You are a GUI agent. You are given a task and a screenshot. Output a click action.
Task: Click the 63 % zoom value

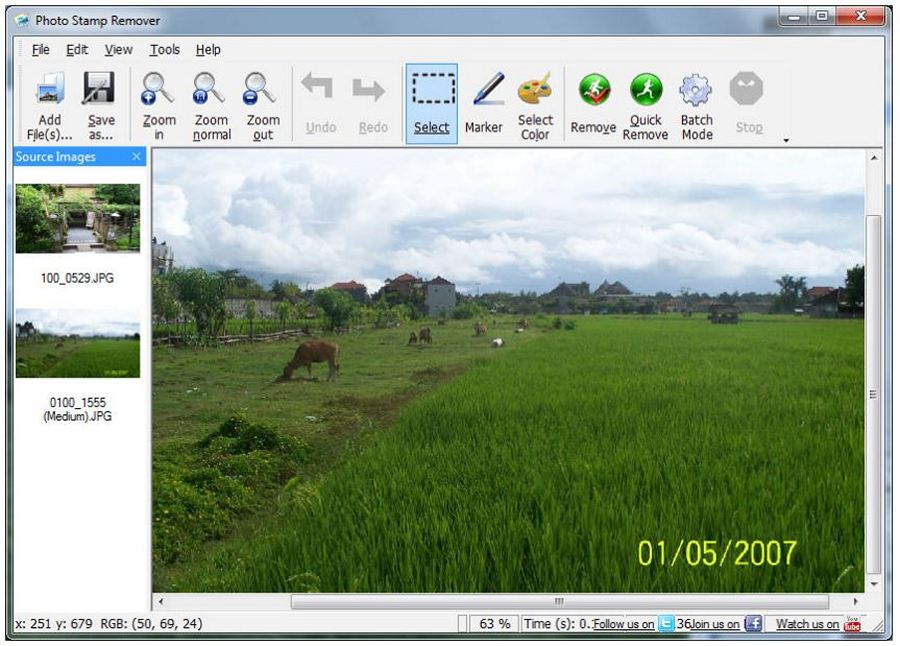click(x=494, y=624)
